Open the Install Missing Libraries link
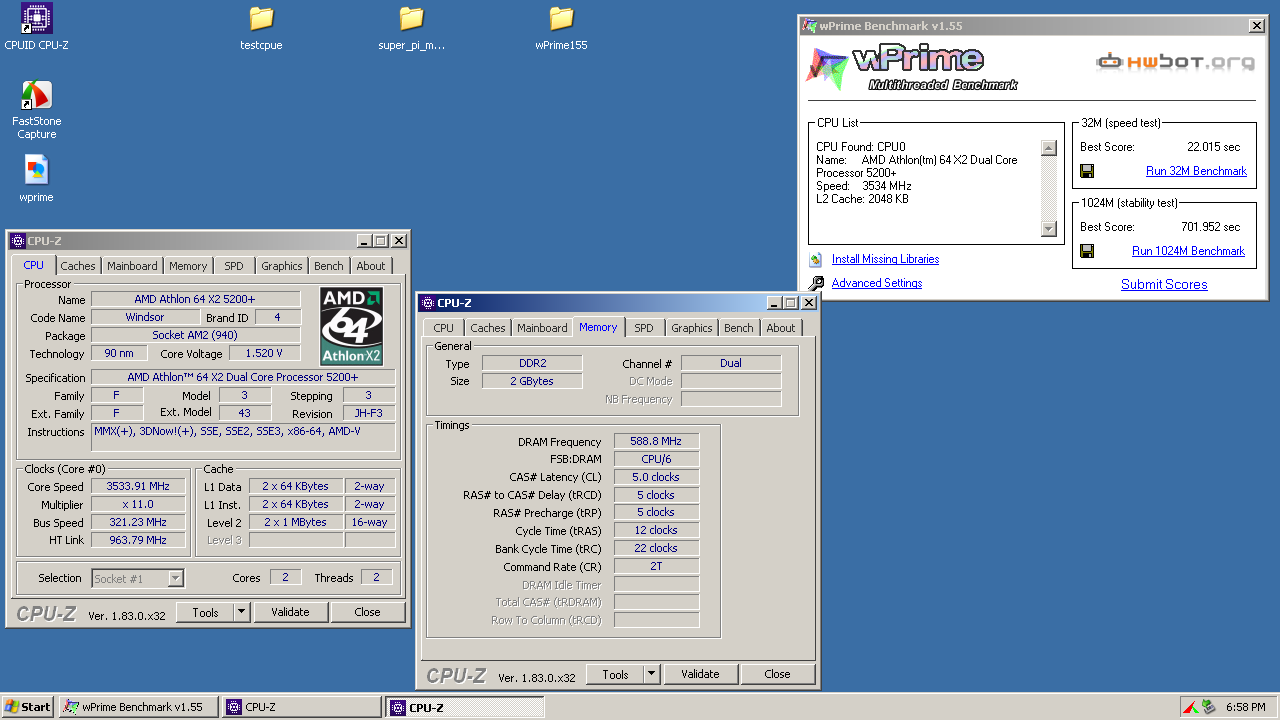This screenshot has height=720, width=1280. 885,259
